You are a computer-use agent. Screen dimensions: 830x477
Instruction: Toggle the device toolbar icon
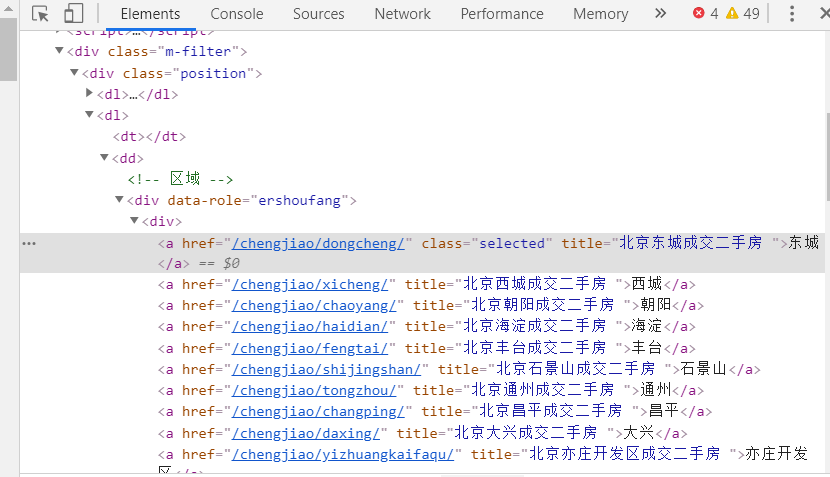click(73, 13)
